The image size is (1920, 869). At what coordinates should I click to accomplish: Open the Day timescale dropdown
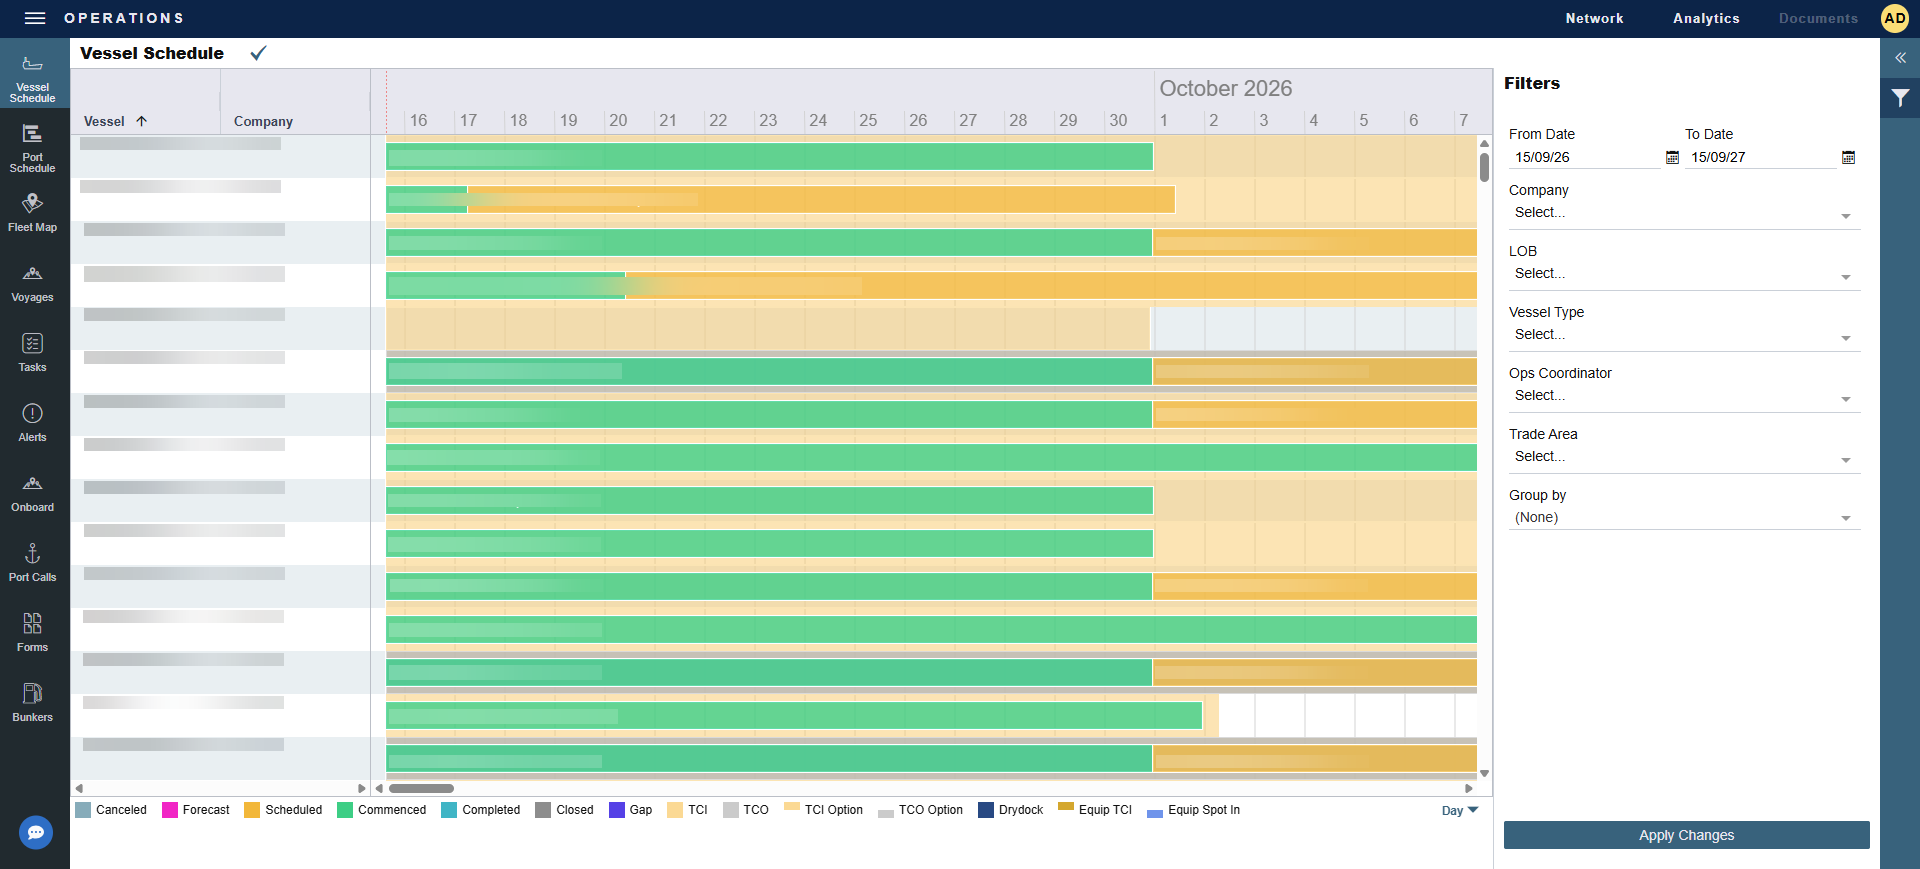point(1459,811)
